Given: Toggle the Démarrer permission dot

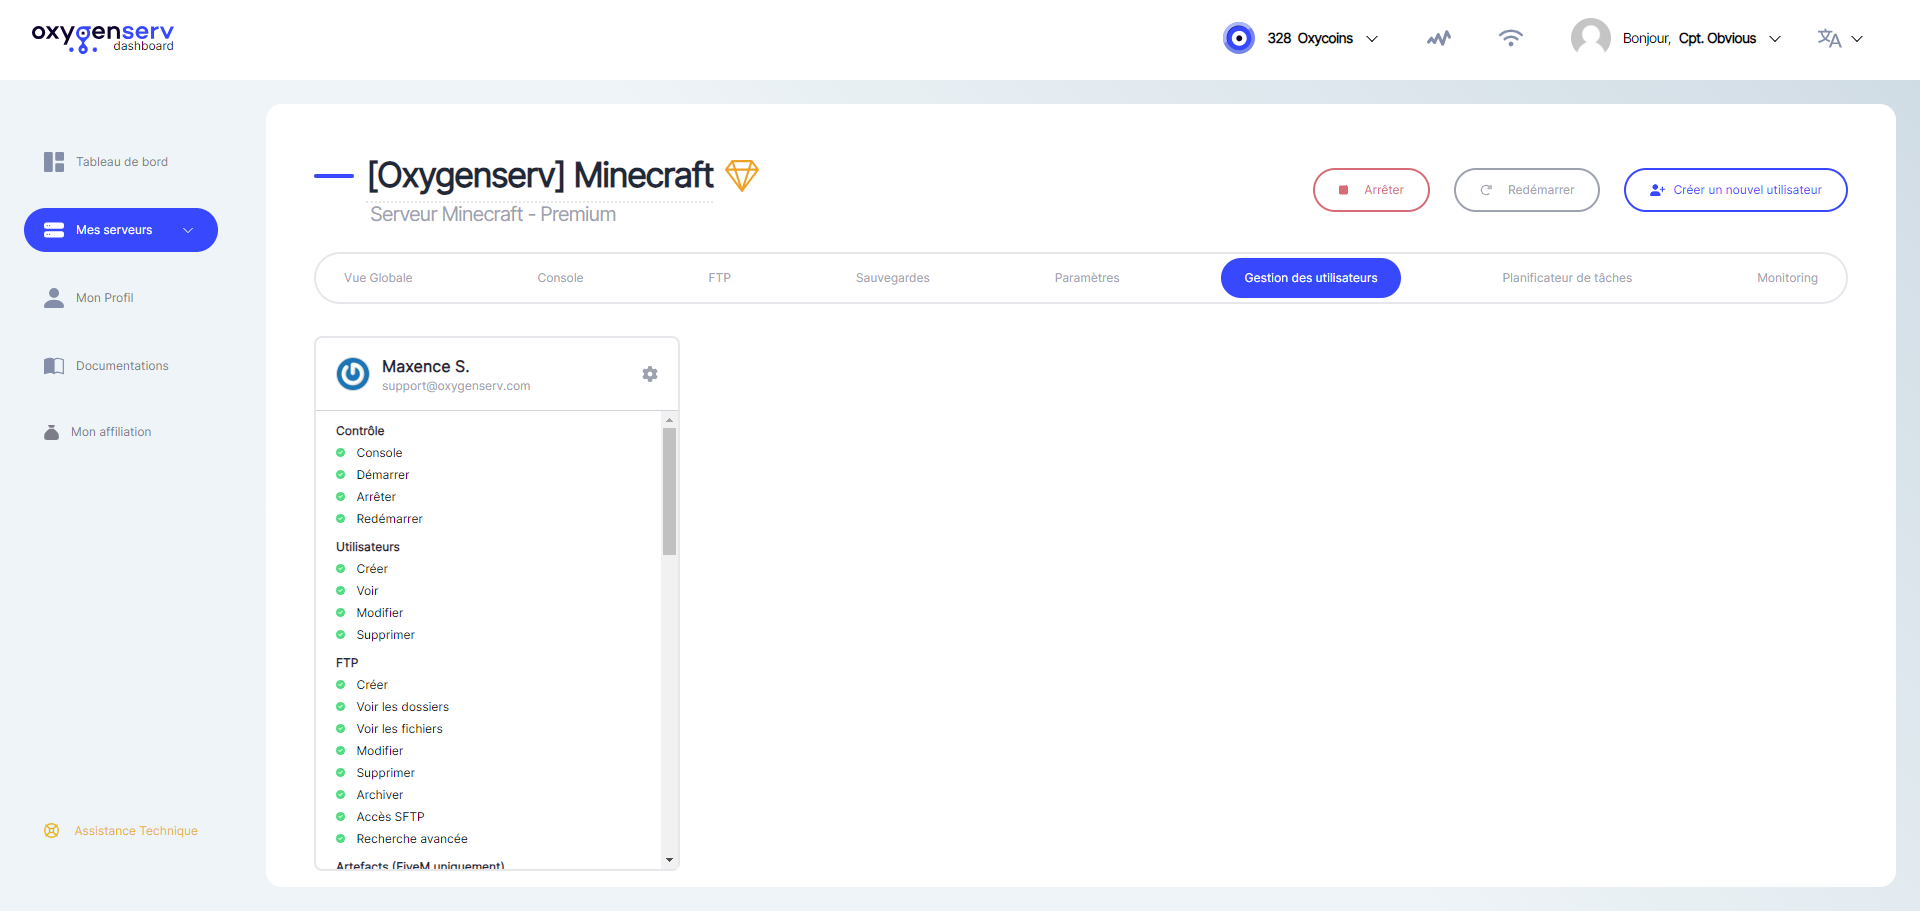Looking at the screenshot, I should pyautogui.click(x=340, y=475).
